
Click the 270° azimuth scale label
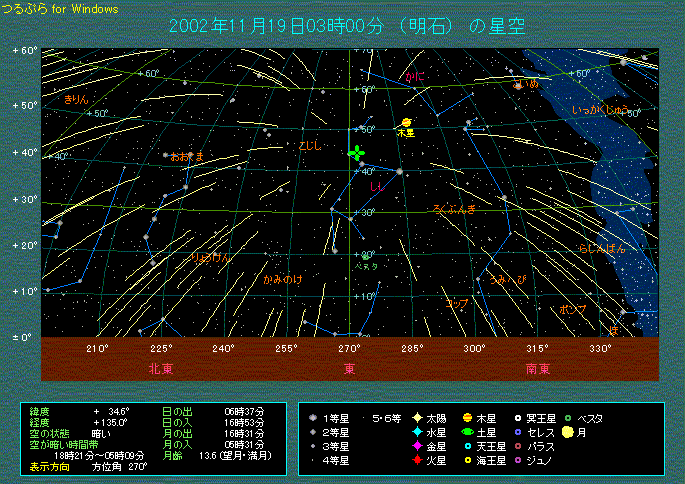coord(350,349)
